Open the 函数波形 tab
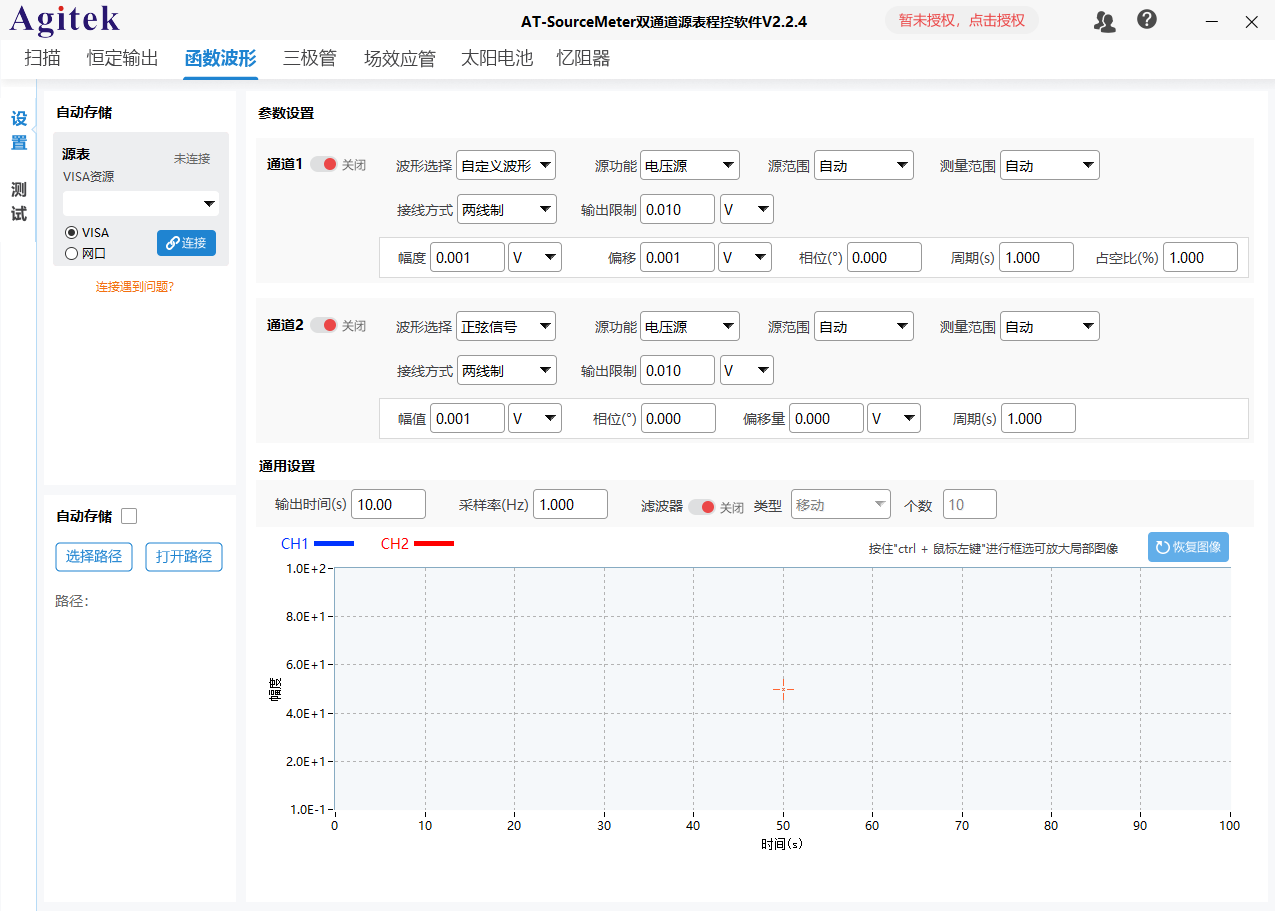1275x911 pixels. [221, 59]
